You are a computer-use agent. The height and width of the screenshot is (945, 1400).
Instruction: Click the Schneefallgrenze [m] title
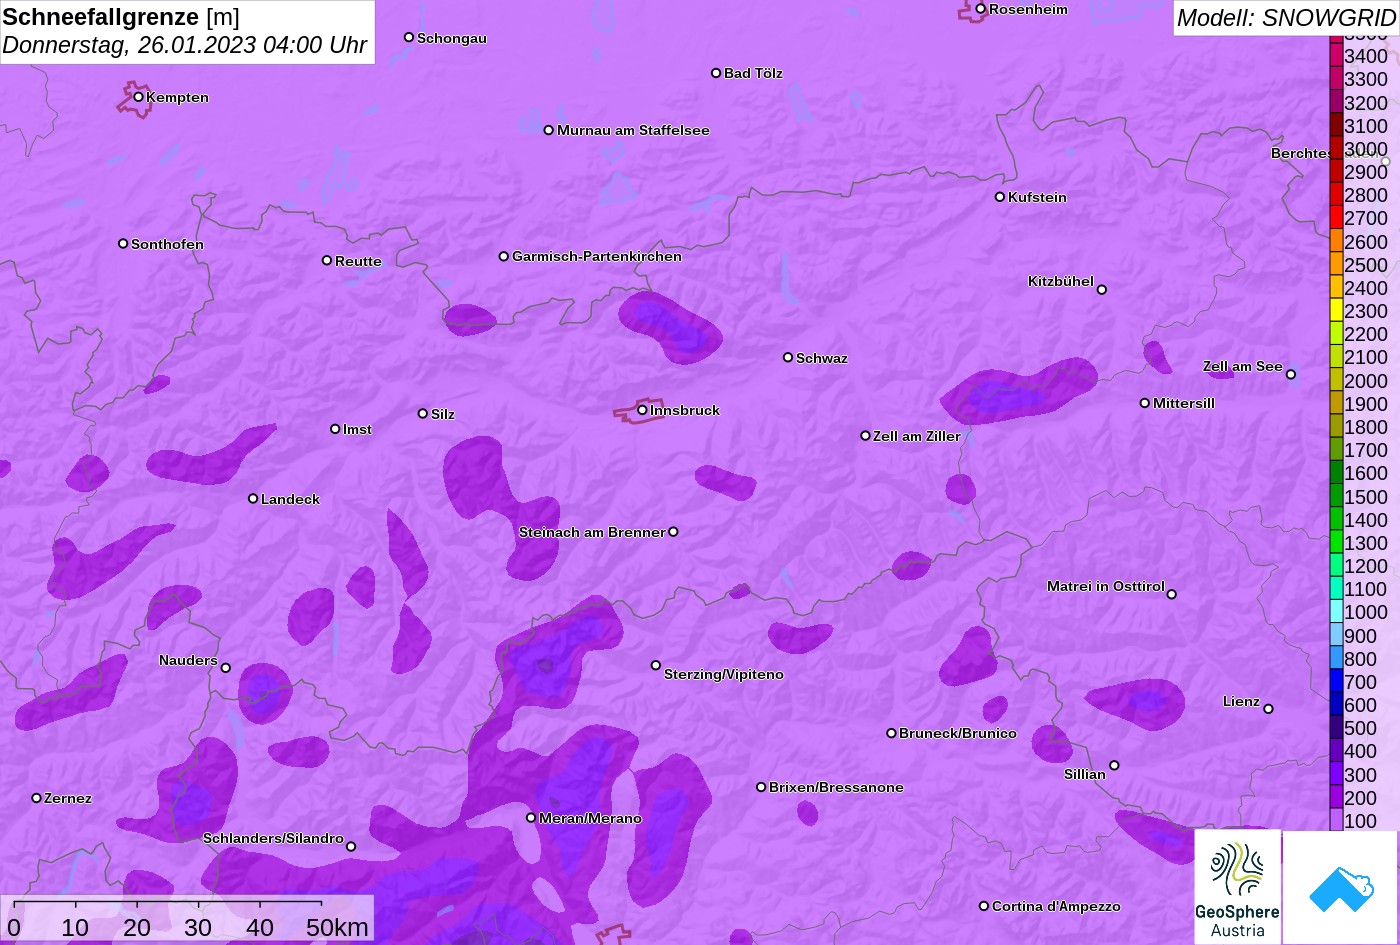[x=121, y=17]
